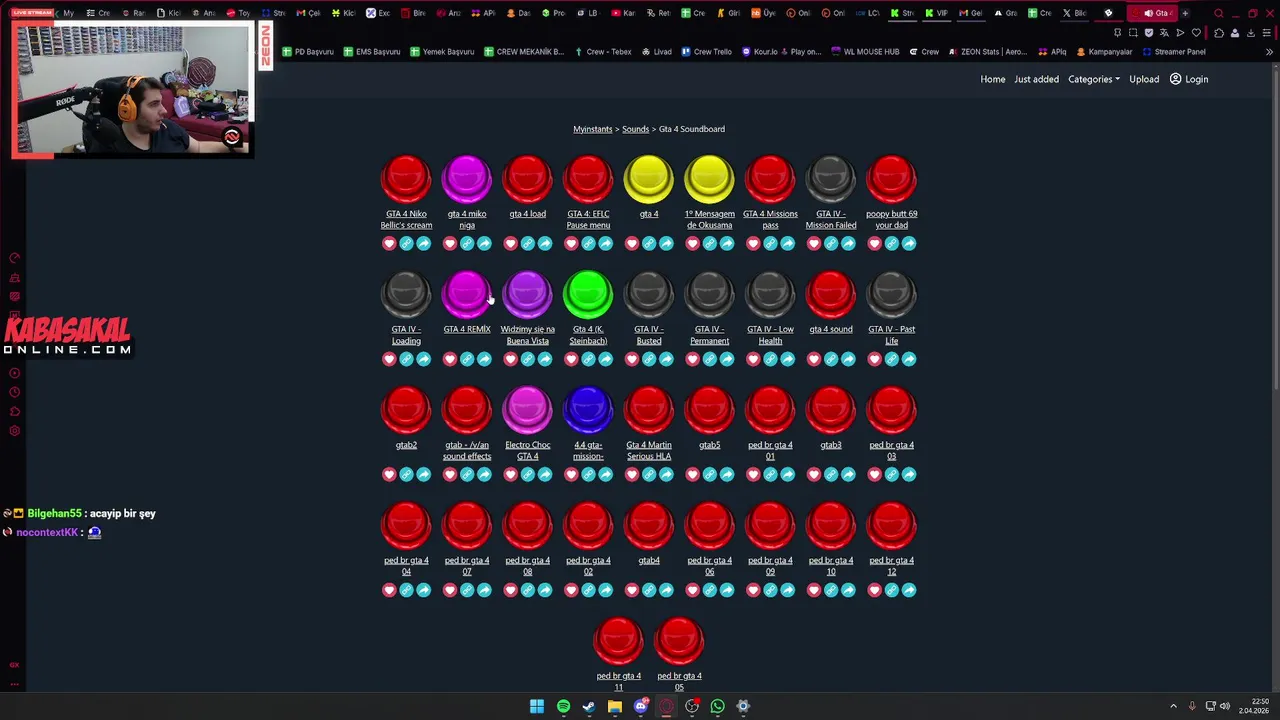This screenshot has width=1280, height=720.
Task: Share icon under 'GTA 4: EFLC Pause menu'
Action: coord(605,244)
